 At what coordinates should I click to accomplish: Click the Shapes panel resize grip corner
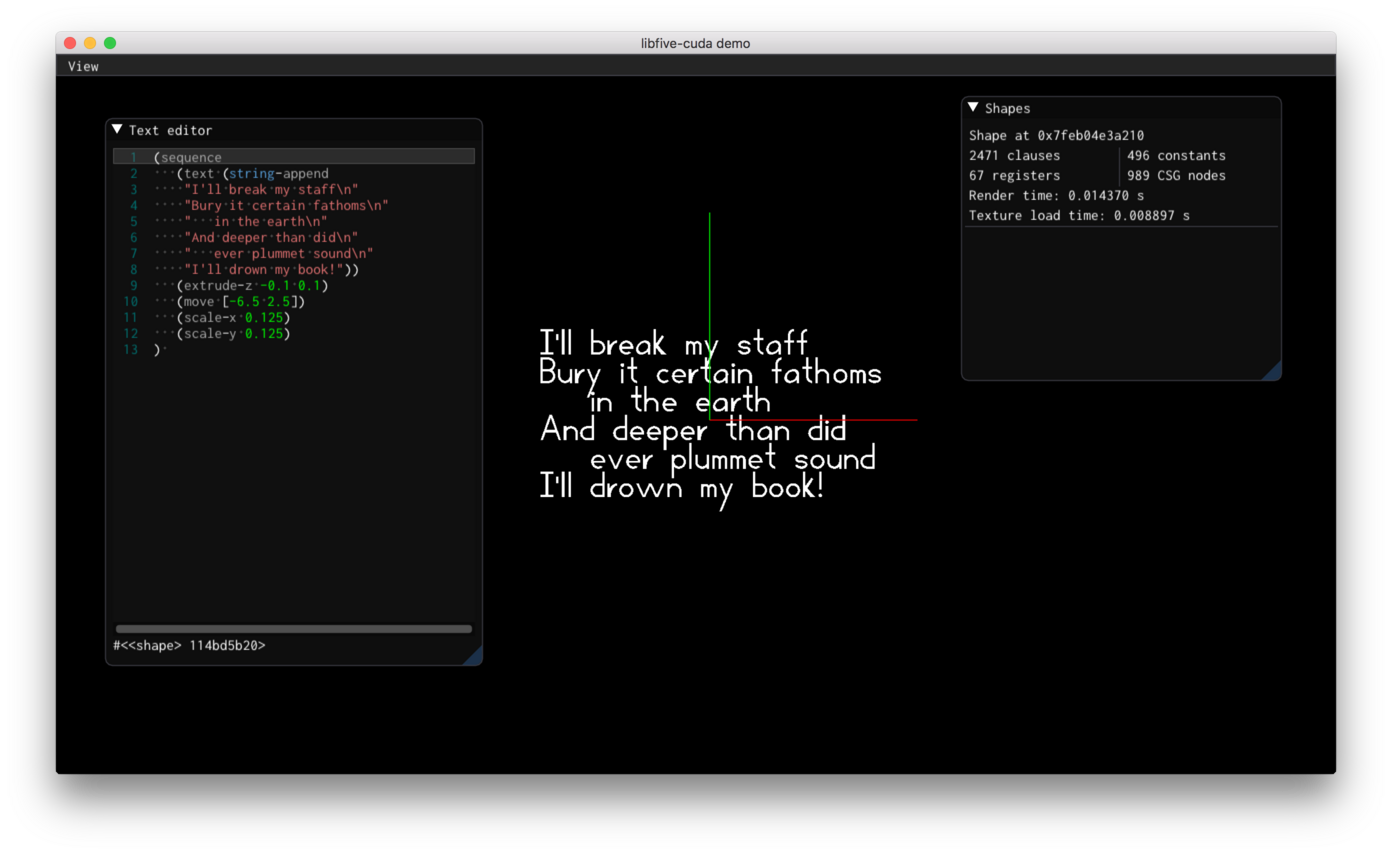point(1271,371)
